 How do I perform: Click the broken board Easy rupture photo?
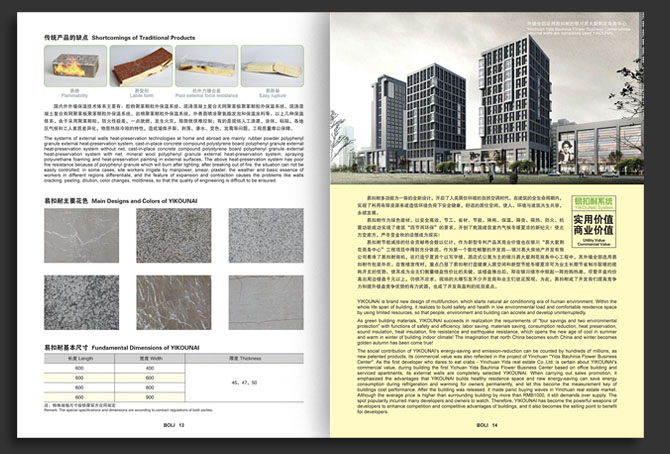pyautogui.click(x=273, y=66)
